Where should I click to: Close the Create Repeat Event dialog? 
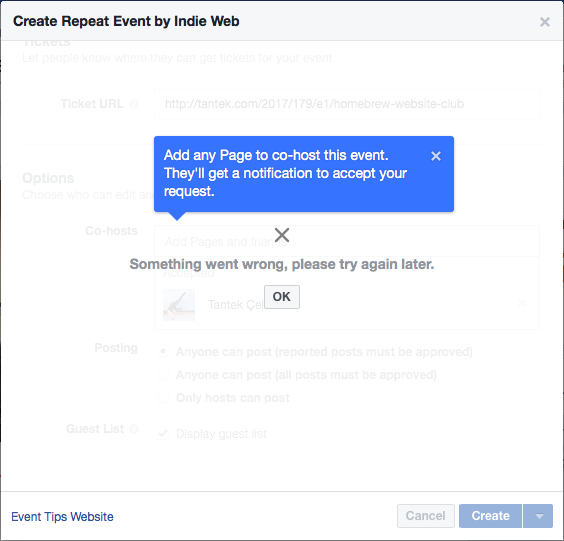point(545,22)
